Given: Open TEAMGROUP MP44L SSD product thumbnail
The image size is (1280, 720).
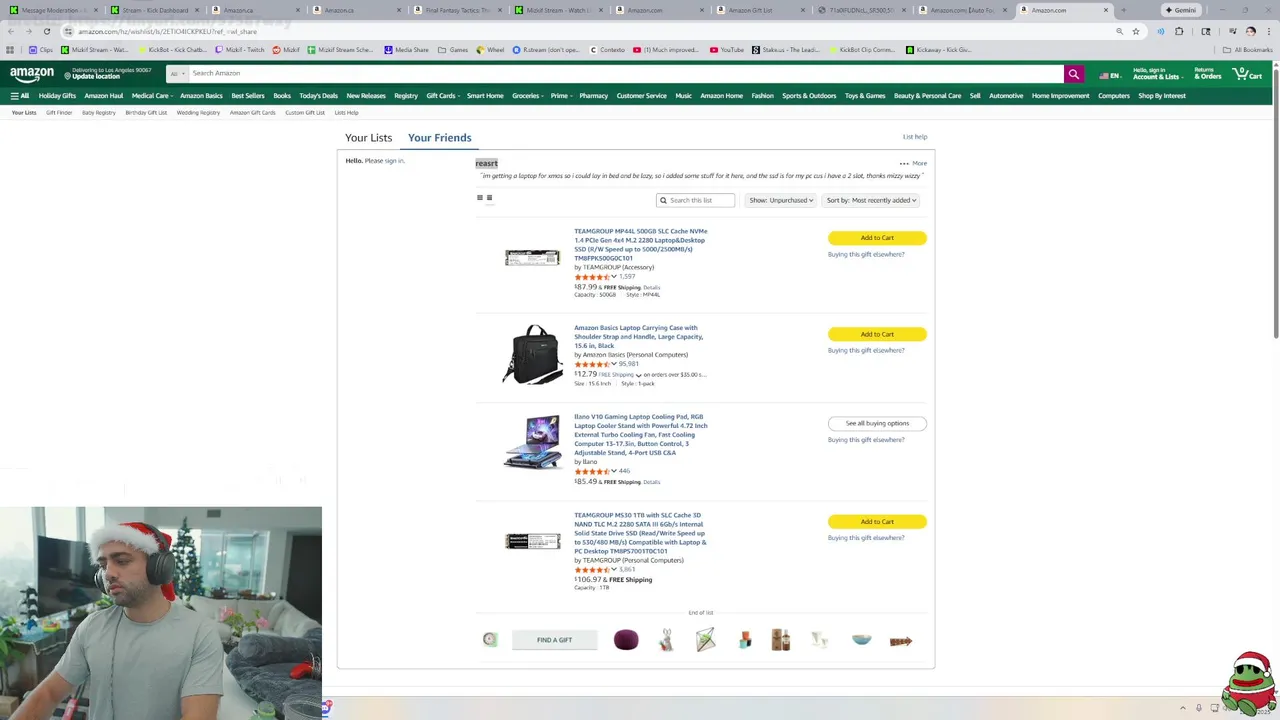Looking at the screenshot, I should tap(532, 258).
